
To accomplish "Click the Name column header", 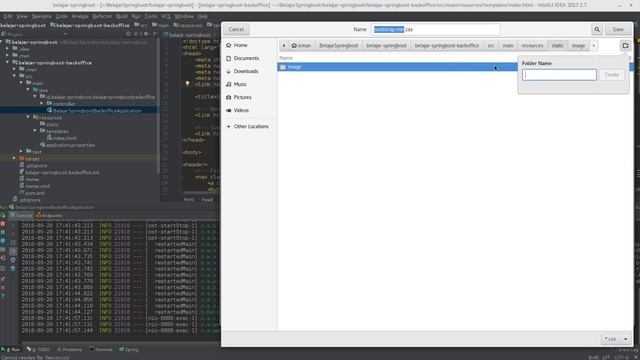I will tap(286, 58).
